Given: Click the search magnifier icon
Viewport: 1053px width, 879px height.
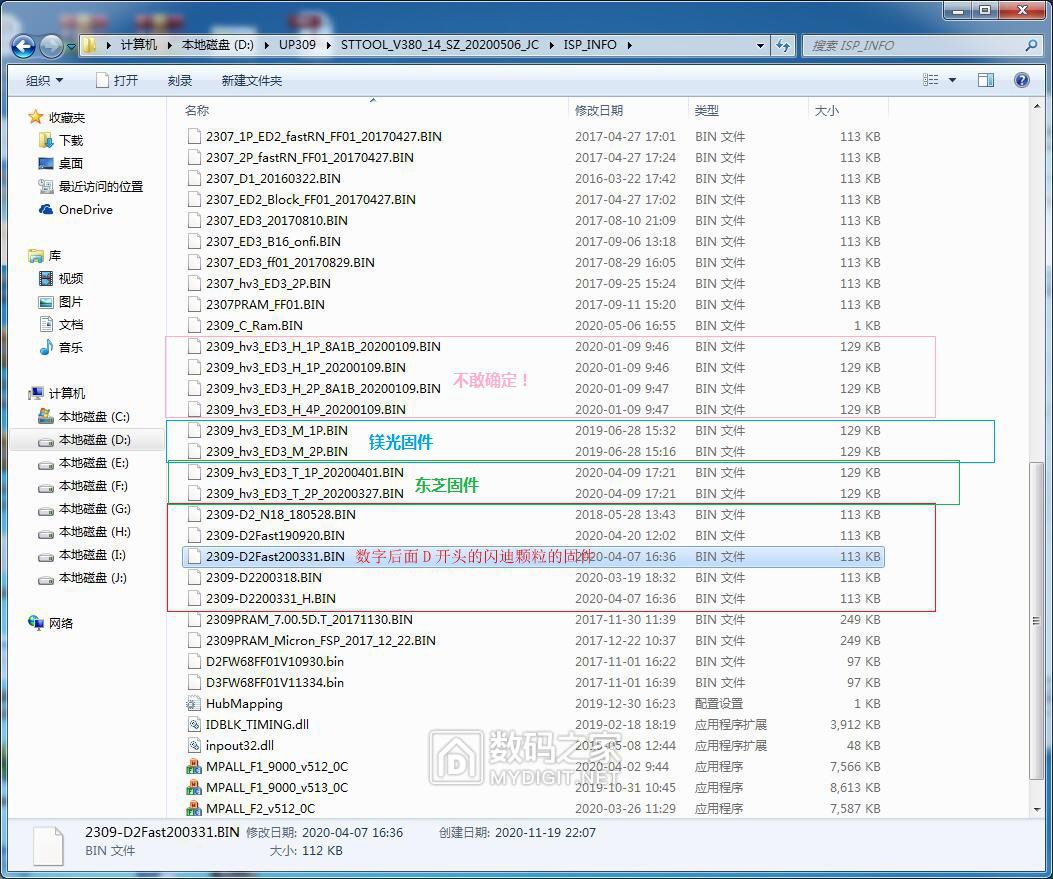Looking at the screenshot, I should click(1032, 46).
